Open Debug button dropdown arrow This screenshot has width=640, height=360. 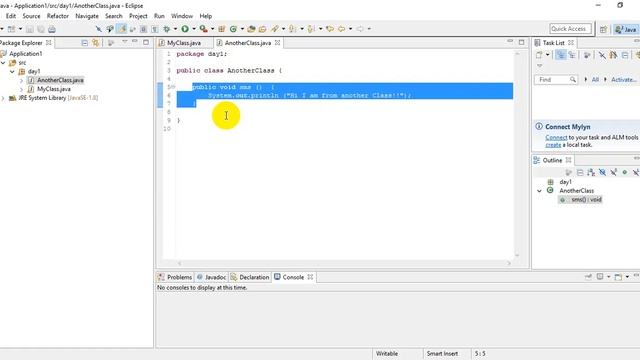(x=176, y=29)
